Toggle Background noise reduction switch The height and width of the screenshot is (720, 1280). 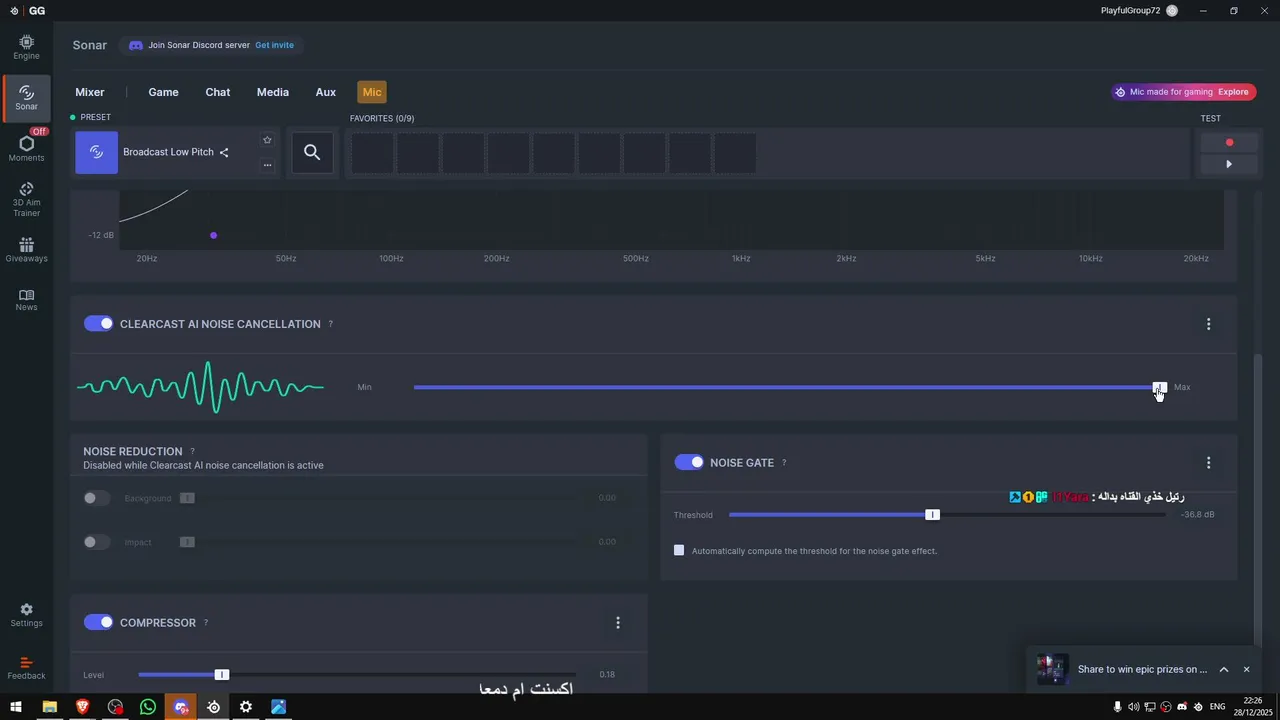[96, 498]
